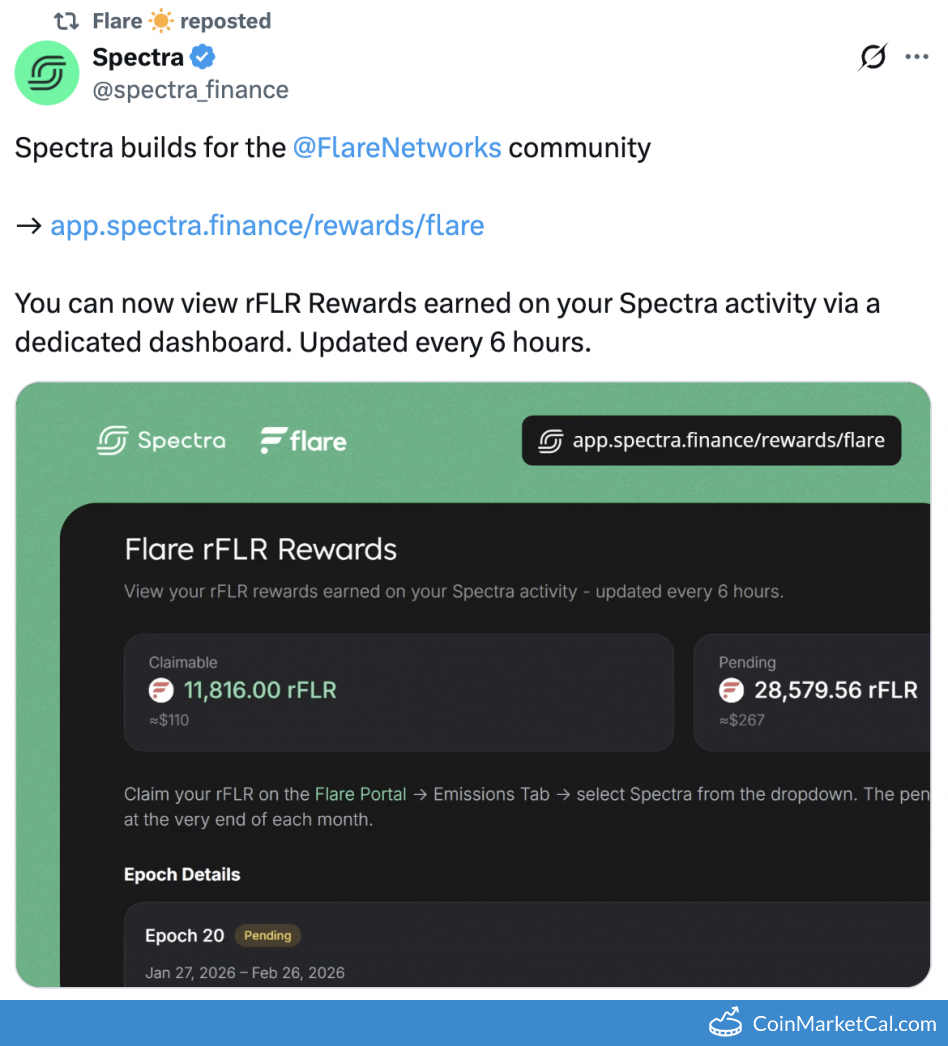Click the repost arrows icon
The image size is (948, 1046).
tap(66, 20)
